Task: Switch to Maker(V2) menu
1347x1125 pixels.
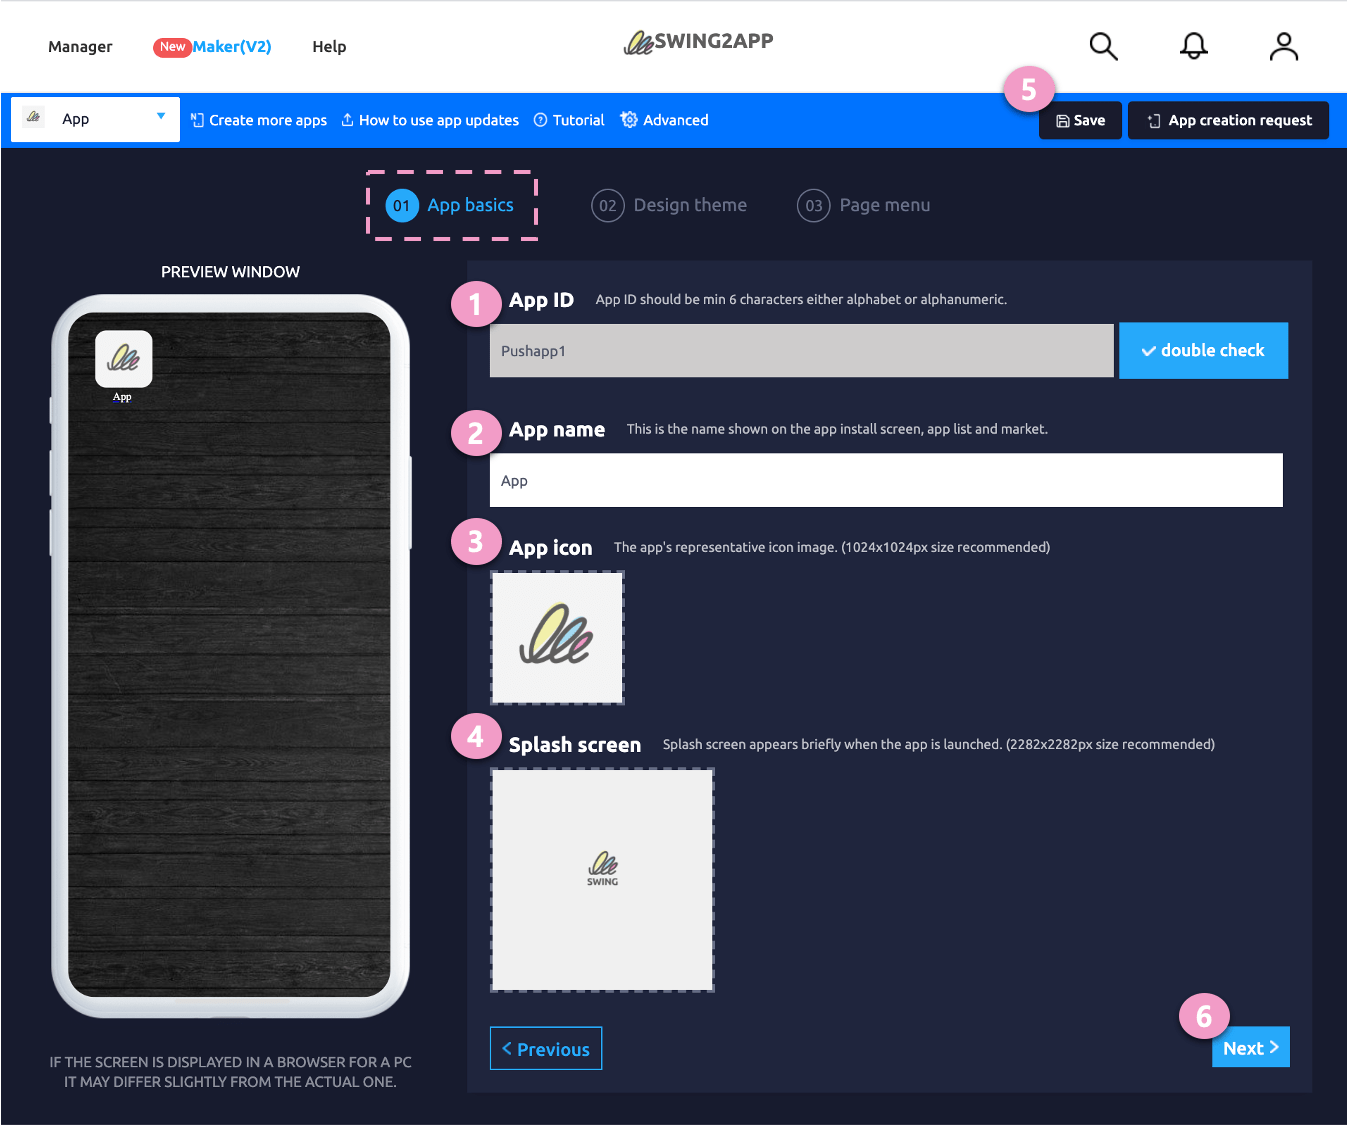Action: click(x=231, y=47)
